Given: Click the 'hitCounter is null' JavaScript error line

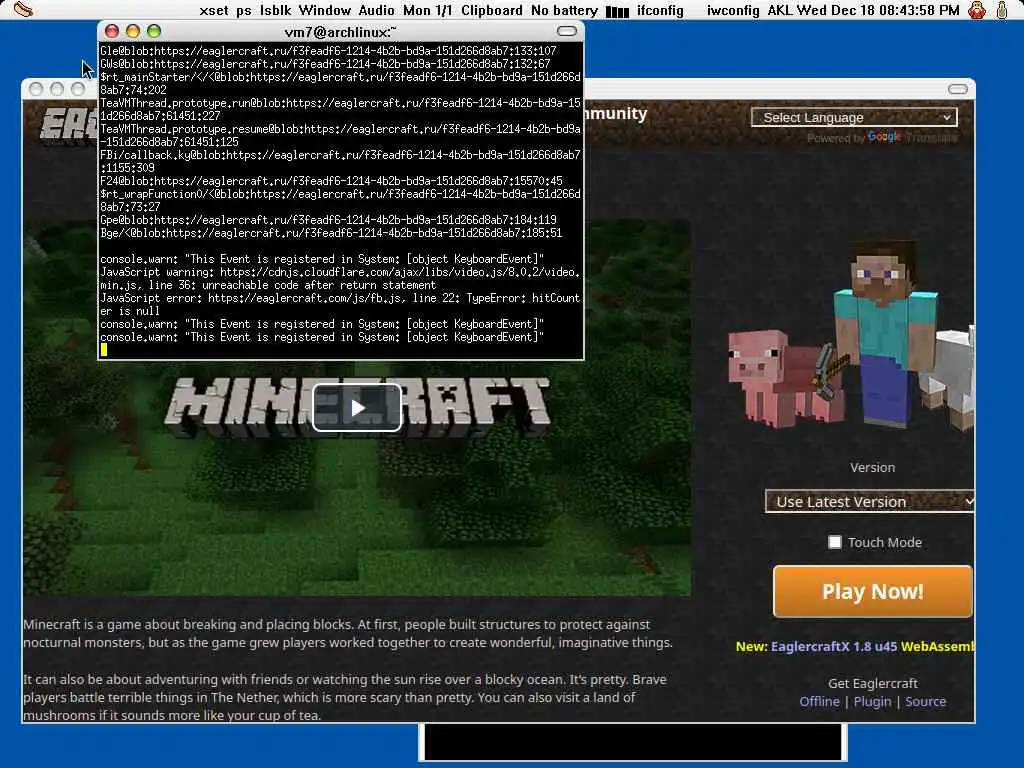Looking at the screenshot, I should click(340, 304).
